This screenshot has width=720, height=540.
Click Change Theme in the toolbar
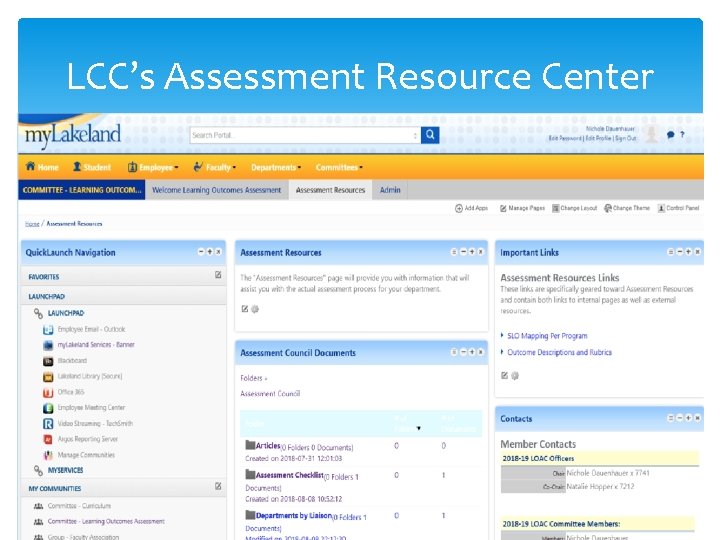click(x=627, y=208)
